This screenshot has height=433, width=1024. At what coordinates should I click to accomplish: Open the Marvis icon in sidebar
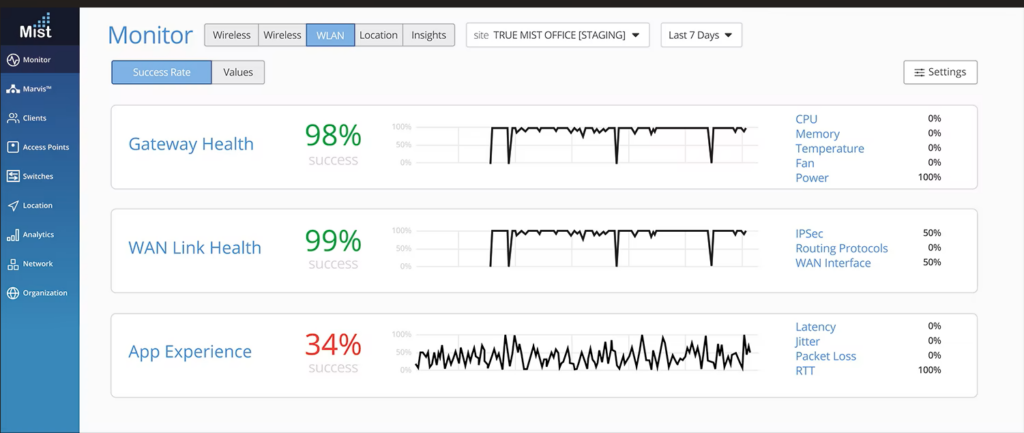point(13,89)
